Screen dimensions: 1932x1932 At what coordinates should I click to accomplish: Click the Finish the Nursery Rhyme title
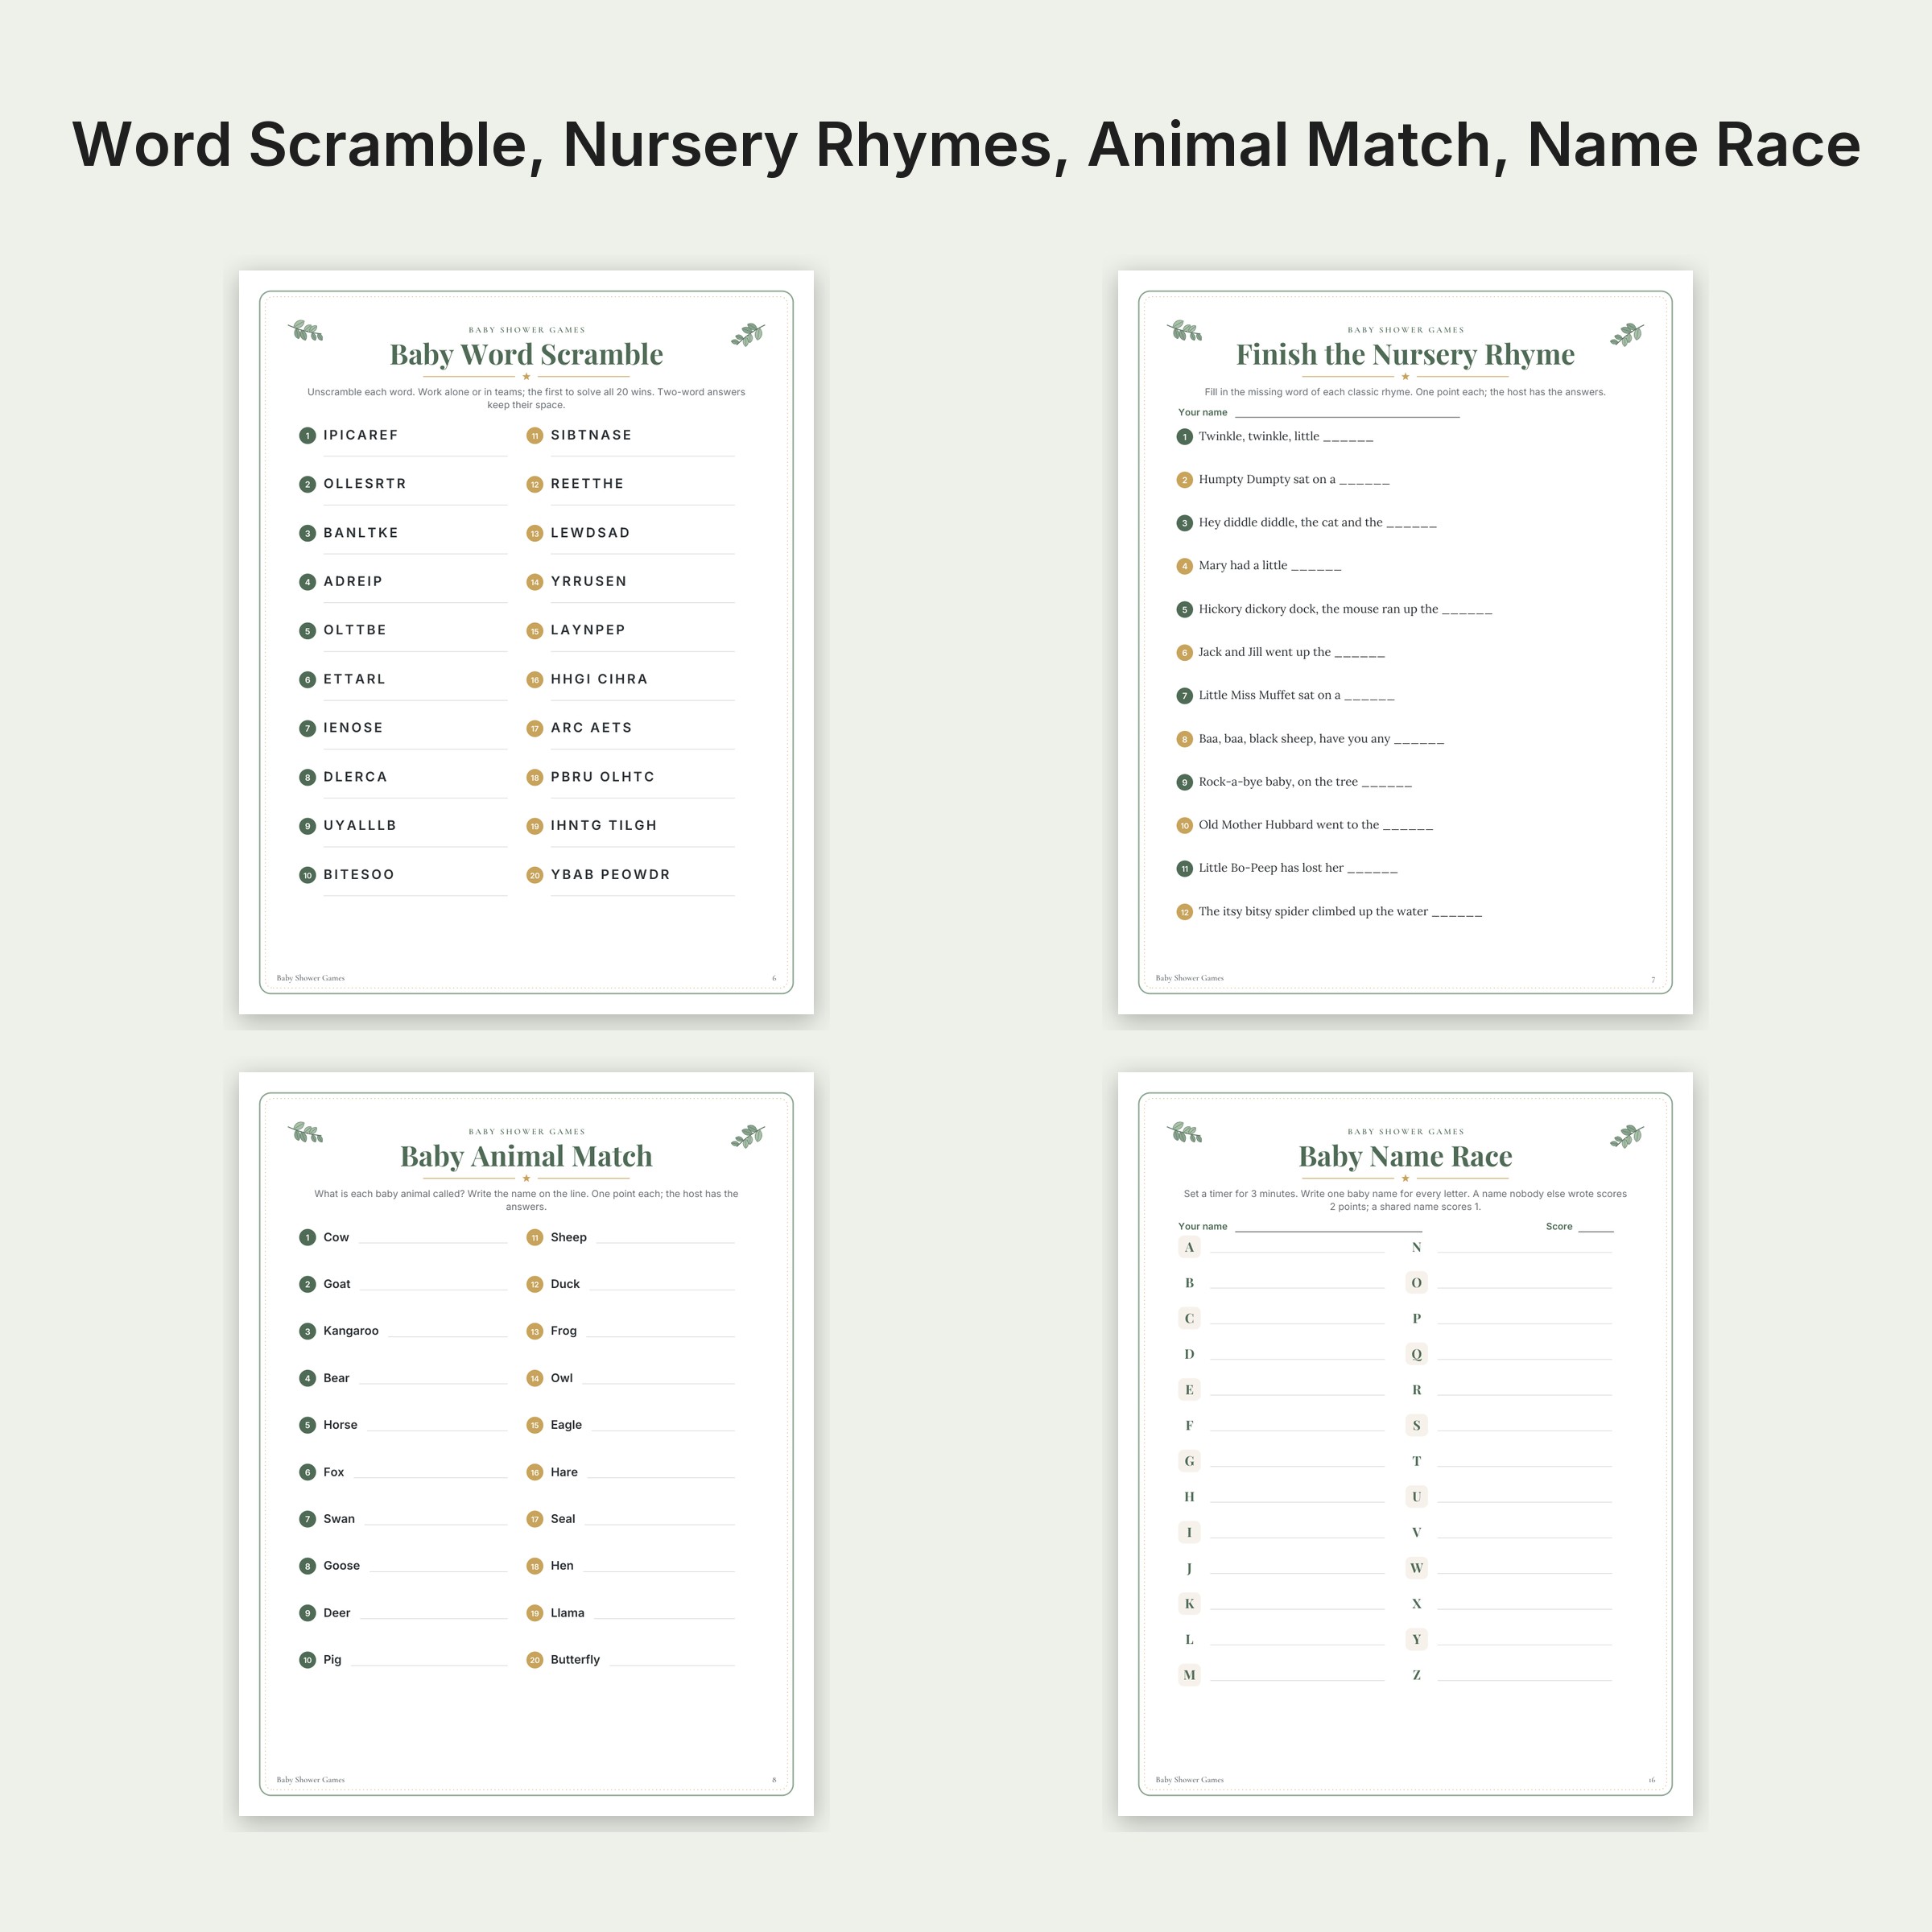pyautogui.click(x=1405, y=354)
